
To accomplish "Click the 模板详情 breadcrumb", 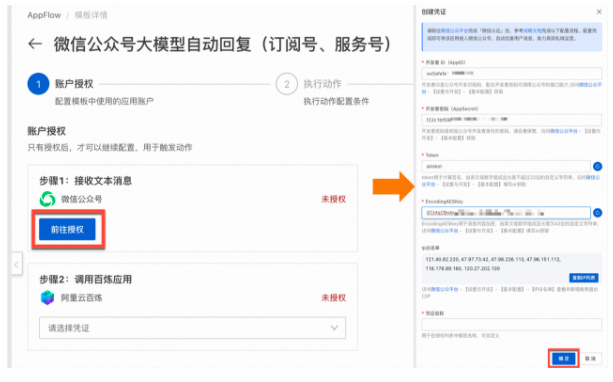I will (x=91, y=15).
